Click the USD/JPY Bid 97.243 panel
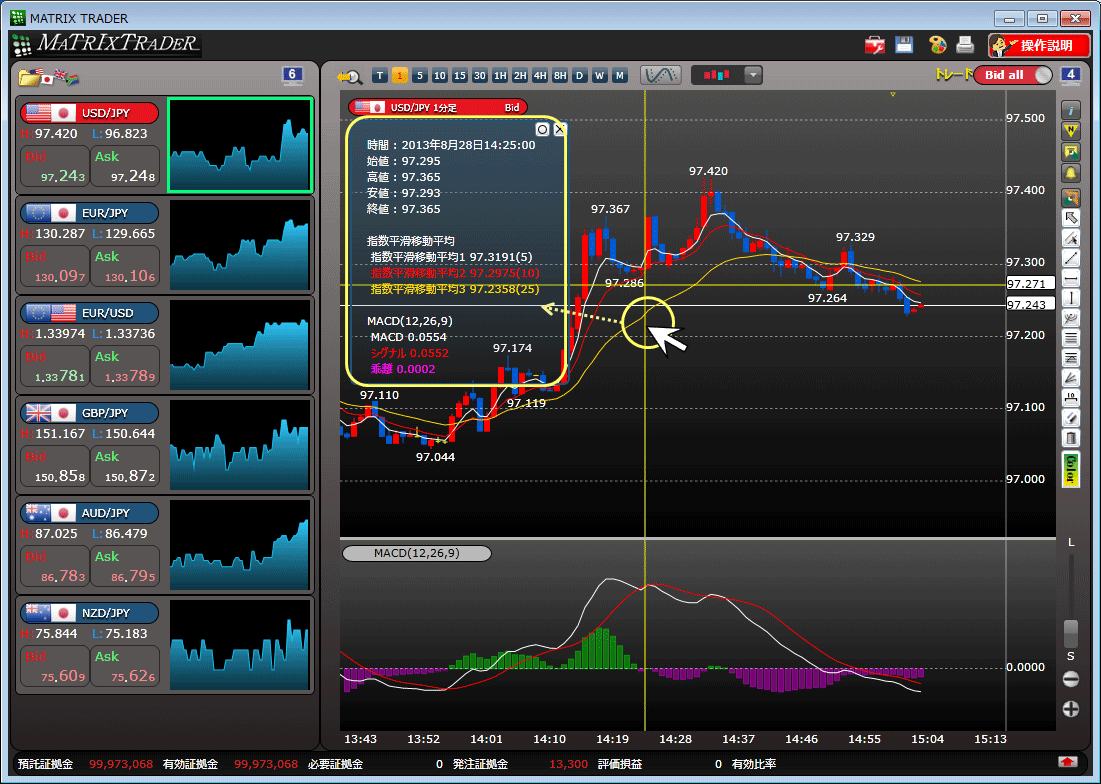 pos(55,166)
